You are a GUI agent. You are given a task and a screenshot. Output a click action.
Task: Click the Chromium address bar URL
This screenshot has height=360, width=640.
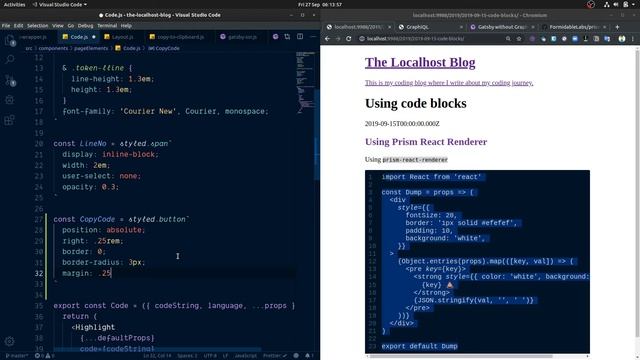coord(416,39)
